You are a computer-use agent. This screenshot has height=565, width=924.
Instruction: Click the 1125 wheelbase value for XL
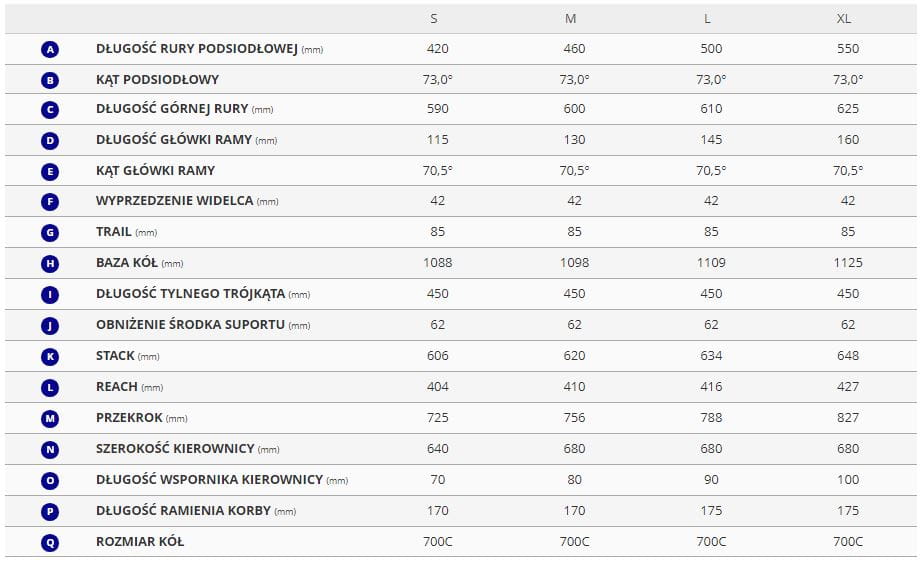[848, 263]
